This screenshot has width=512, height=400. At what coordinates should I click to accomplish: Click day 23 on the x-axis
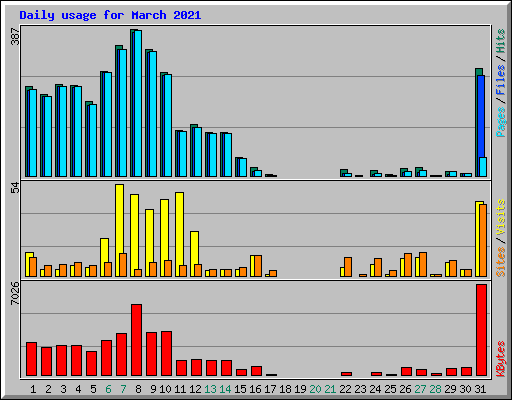tap(360, 389)
